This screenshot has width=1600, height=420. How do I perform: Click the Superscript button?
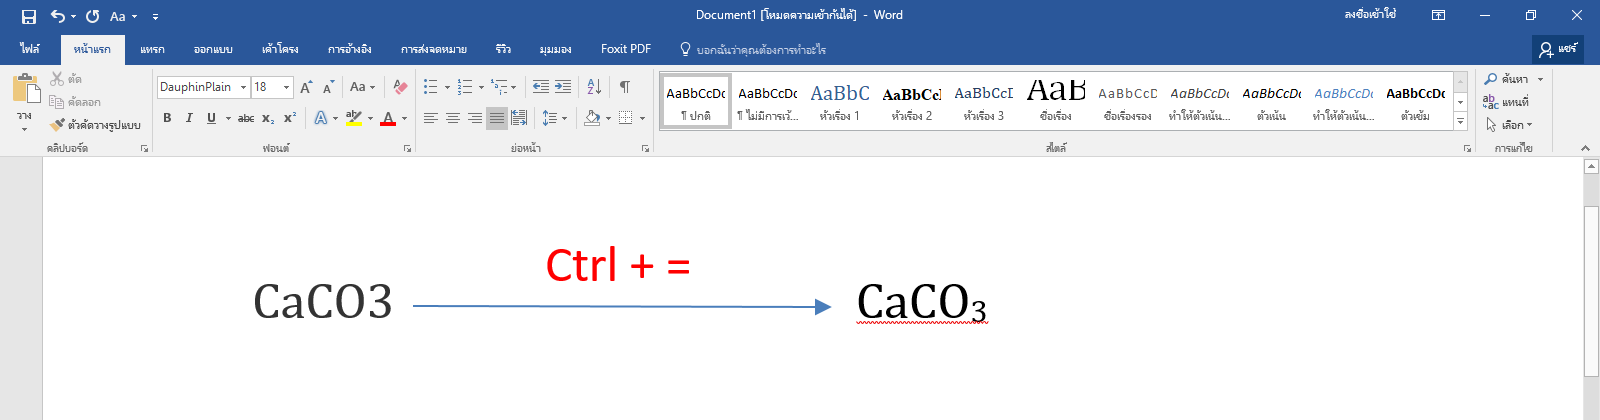pyautogui.click(x=290, y=118)
